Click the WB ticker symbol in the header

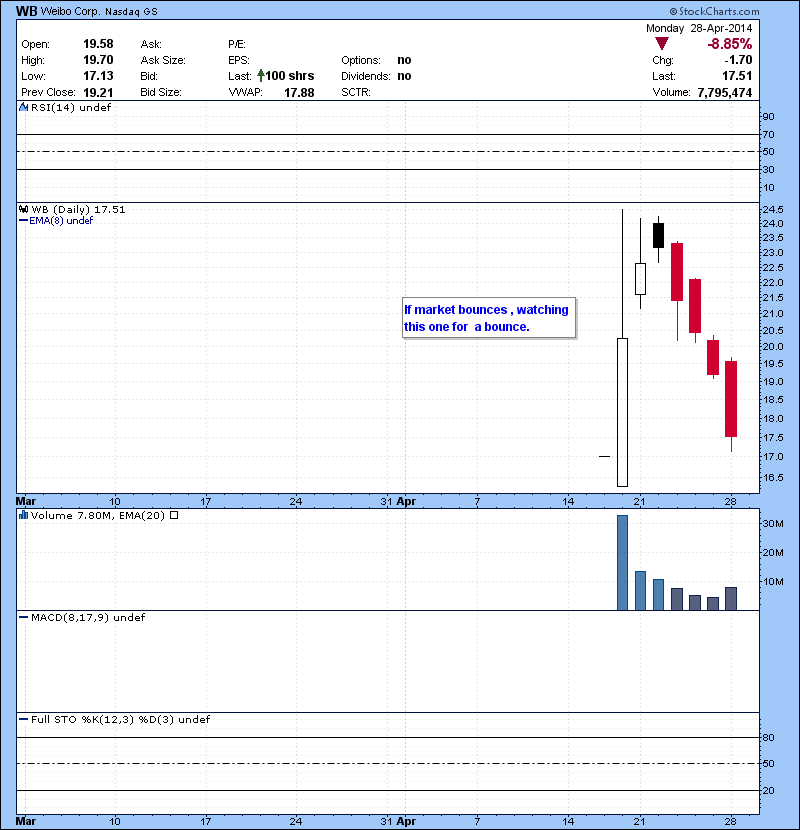pos(26,11)
